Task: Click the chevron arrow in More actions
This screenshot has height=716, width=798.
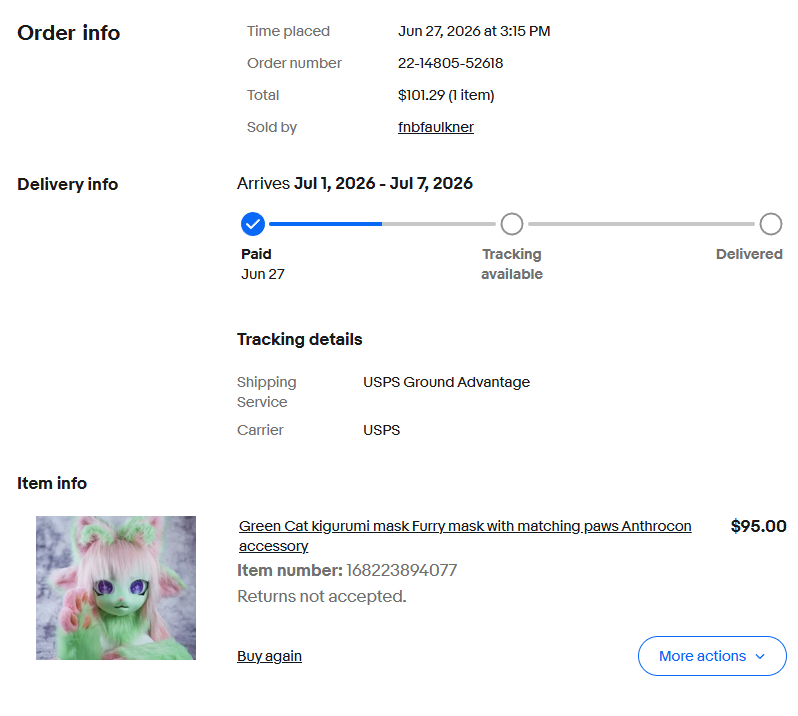Action: tap(760, 656)
